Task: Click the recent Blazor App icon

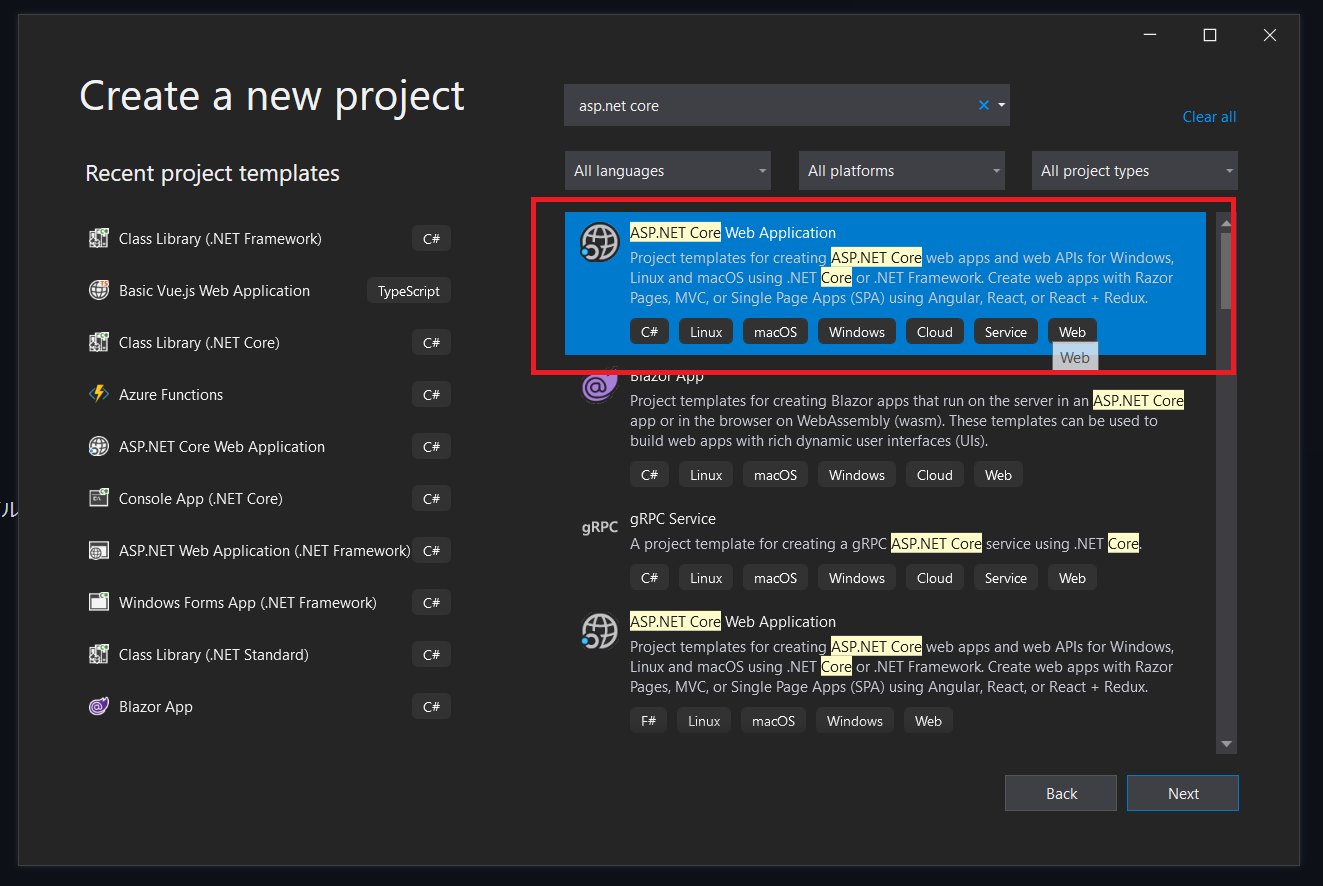Action: click(98, 707)
